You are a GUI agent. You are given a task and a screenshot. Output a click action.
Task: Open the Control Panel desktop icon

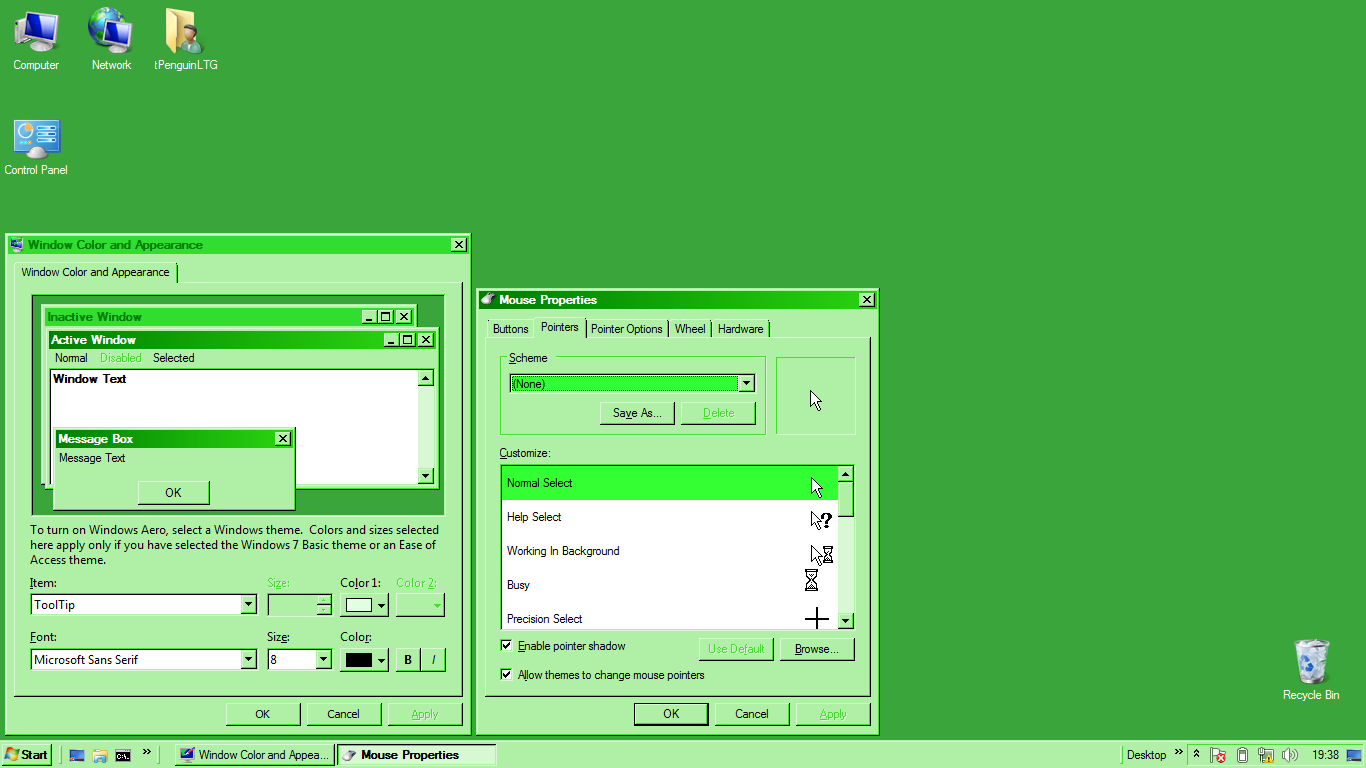click(36, 147)
